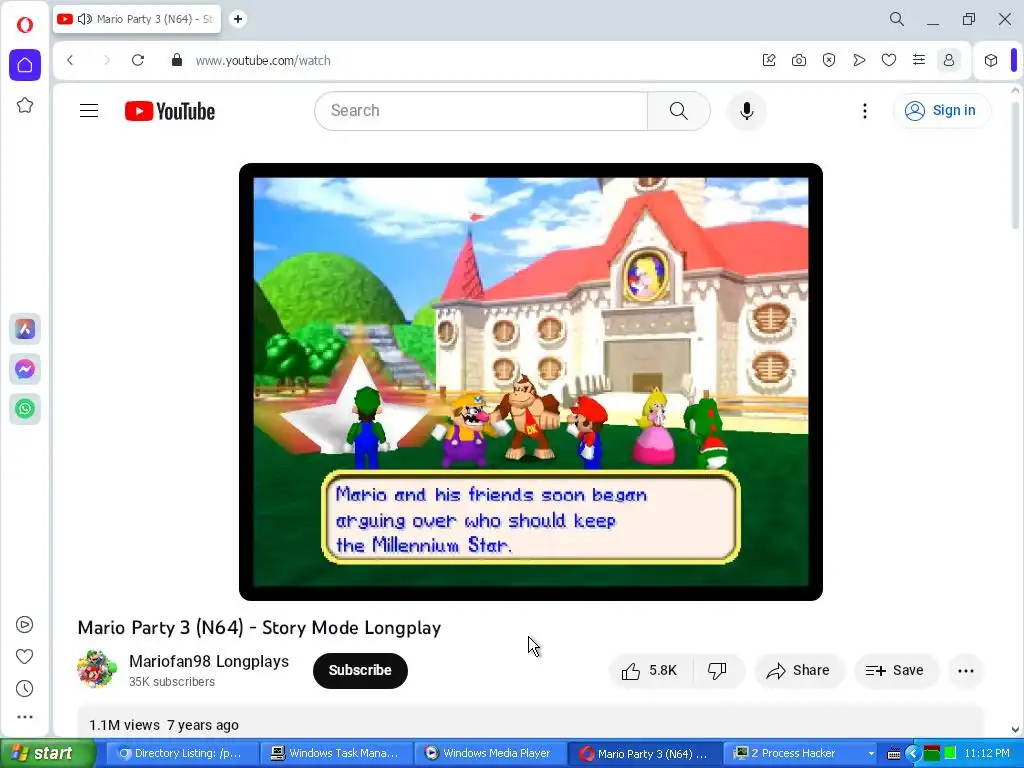Open the Player icon in sidebar

point(24,625)
